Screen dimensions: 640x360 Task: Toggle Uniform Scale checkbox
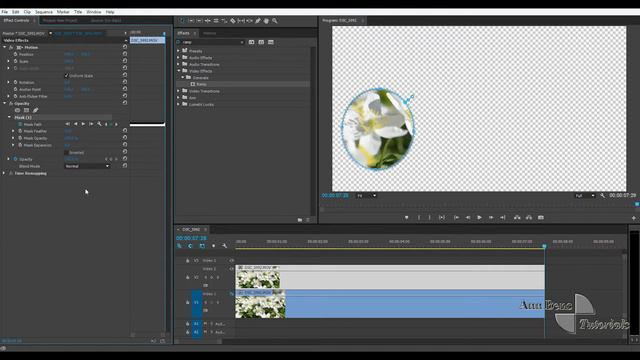coord(67,76)
